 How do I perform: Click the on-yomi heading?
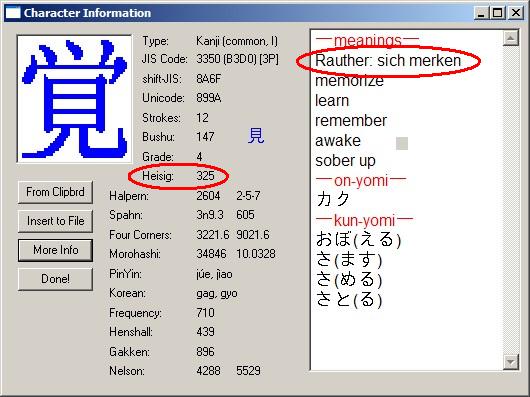pyautogui.click(x=361, y=181)
